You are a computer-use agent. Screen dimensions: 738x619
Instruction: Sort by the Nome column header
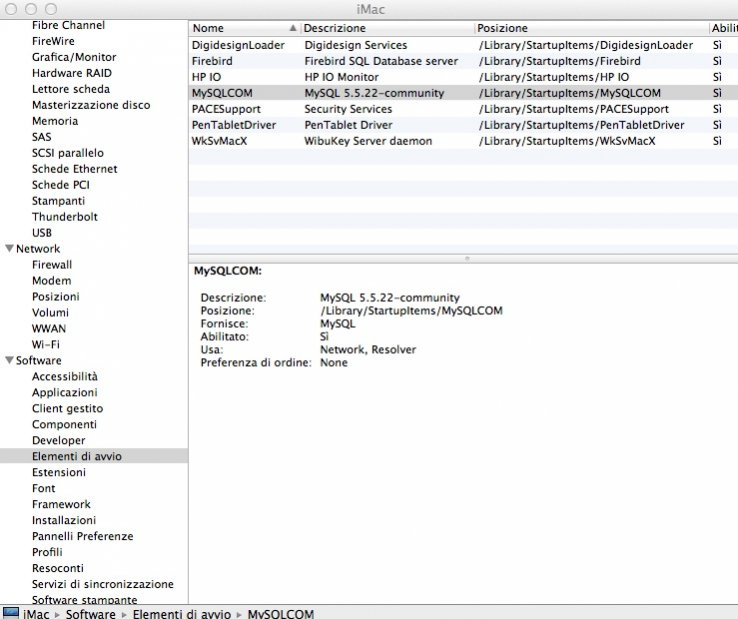tap(244, 28)
